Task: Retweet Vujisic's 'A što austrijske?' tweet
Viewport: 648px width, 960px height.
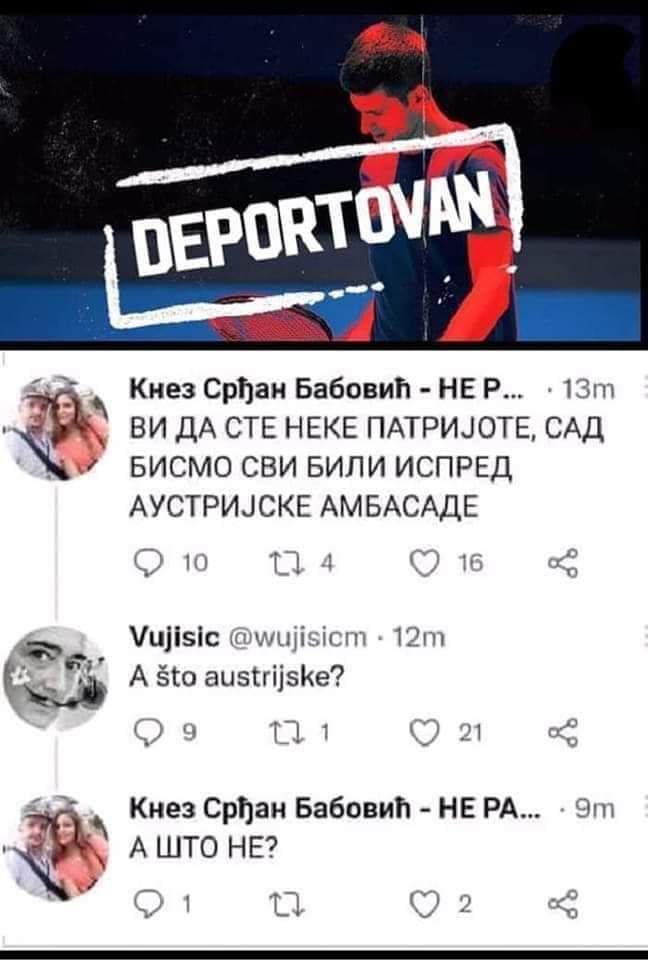Action: 284,733
